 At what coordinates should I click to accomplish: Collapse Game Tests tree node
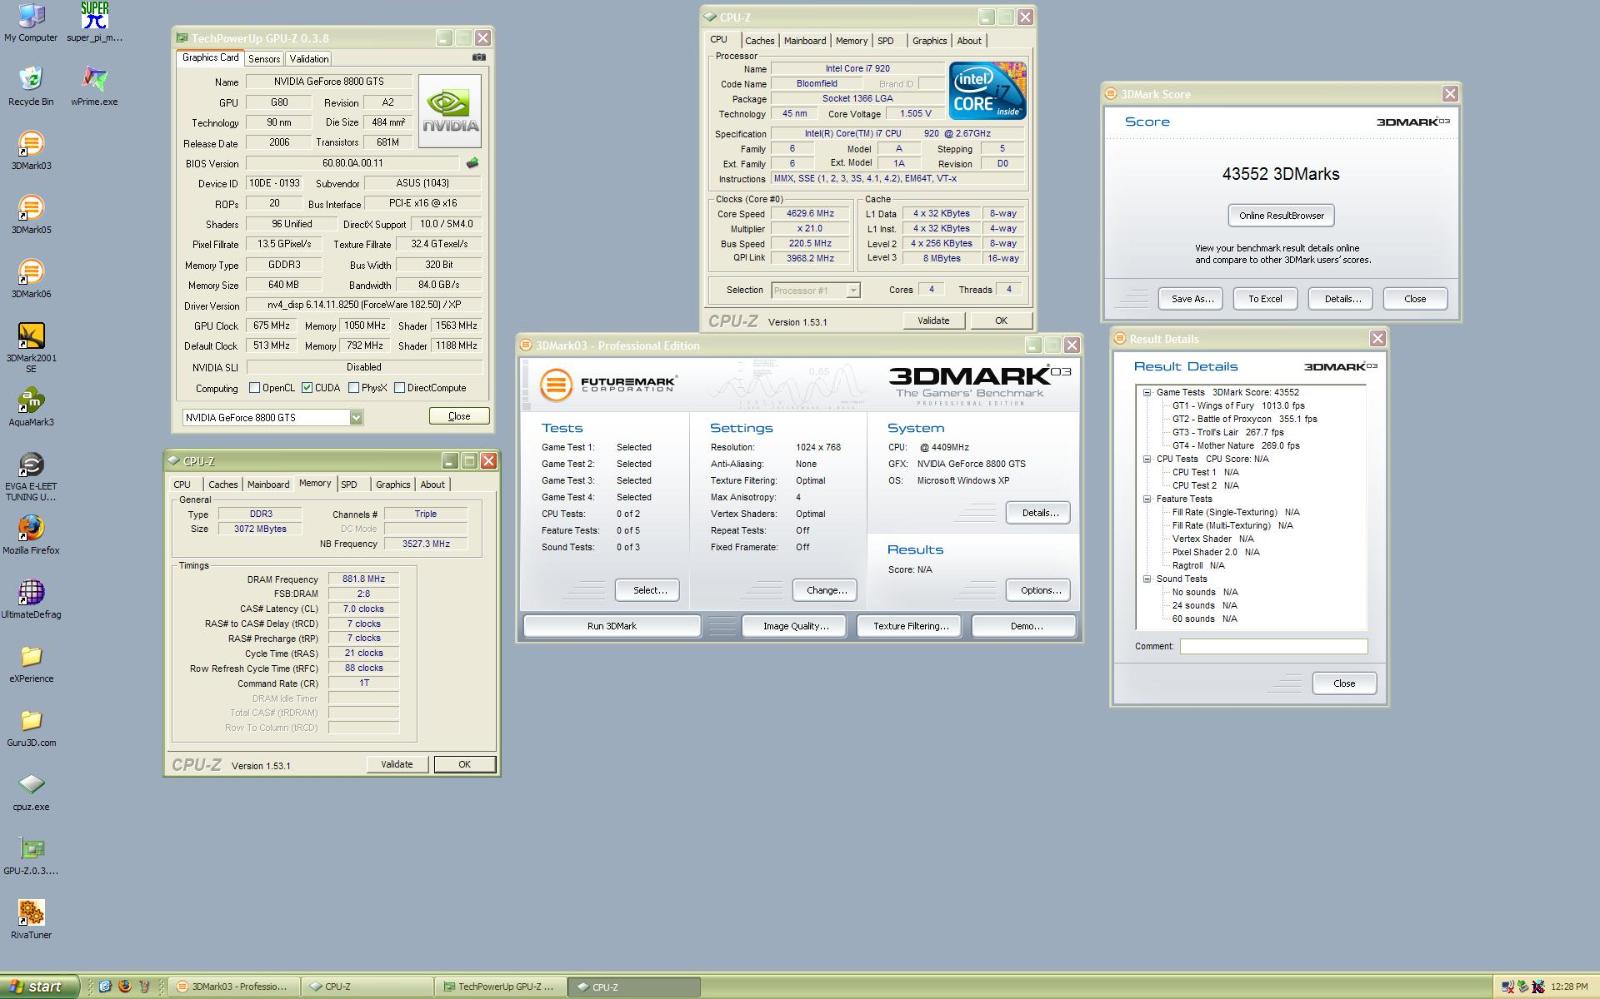(x=1147, y=392)
